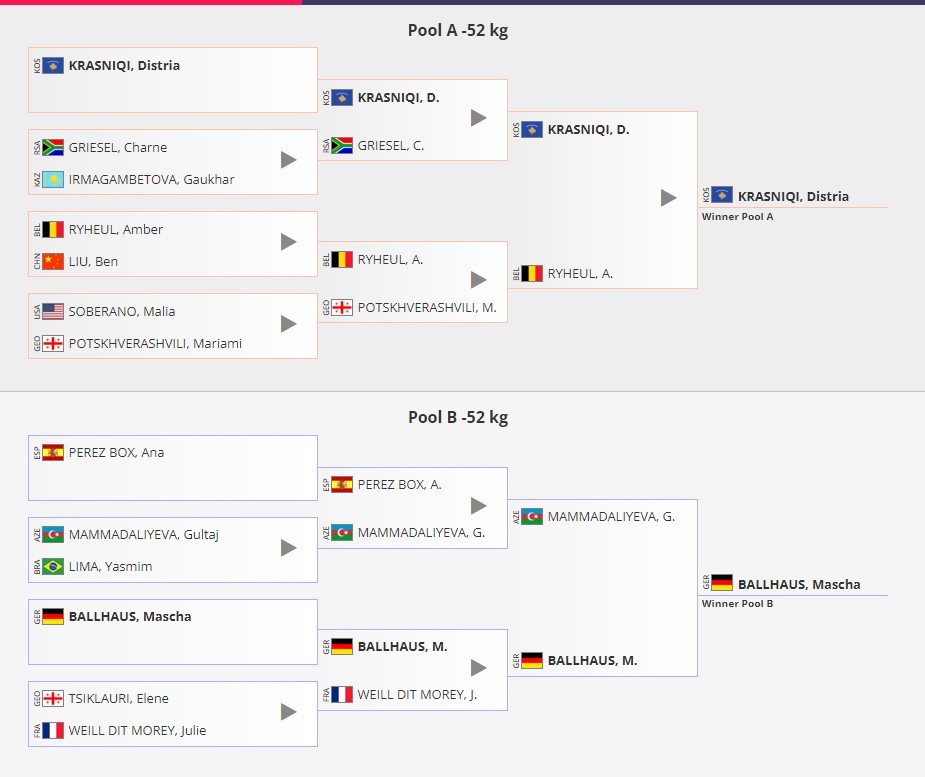Click play arrow for Ryheul vs Liu match
Viewport: 925px width, 777px height.
pyautogui.click(x=288, y=242)
